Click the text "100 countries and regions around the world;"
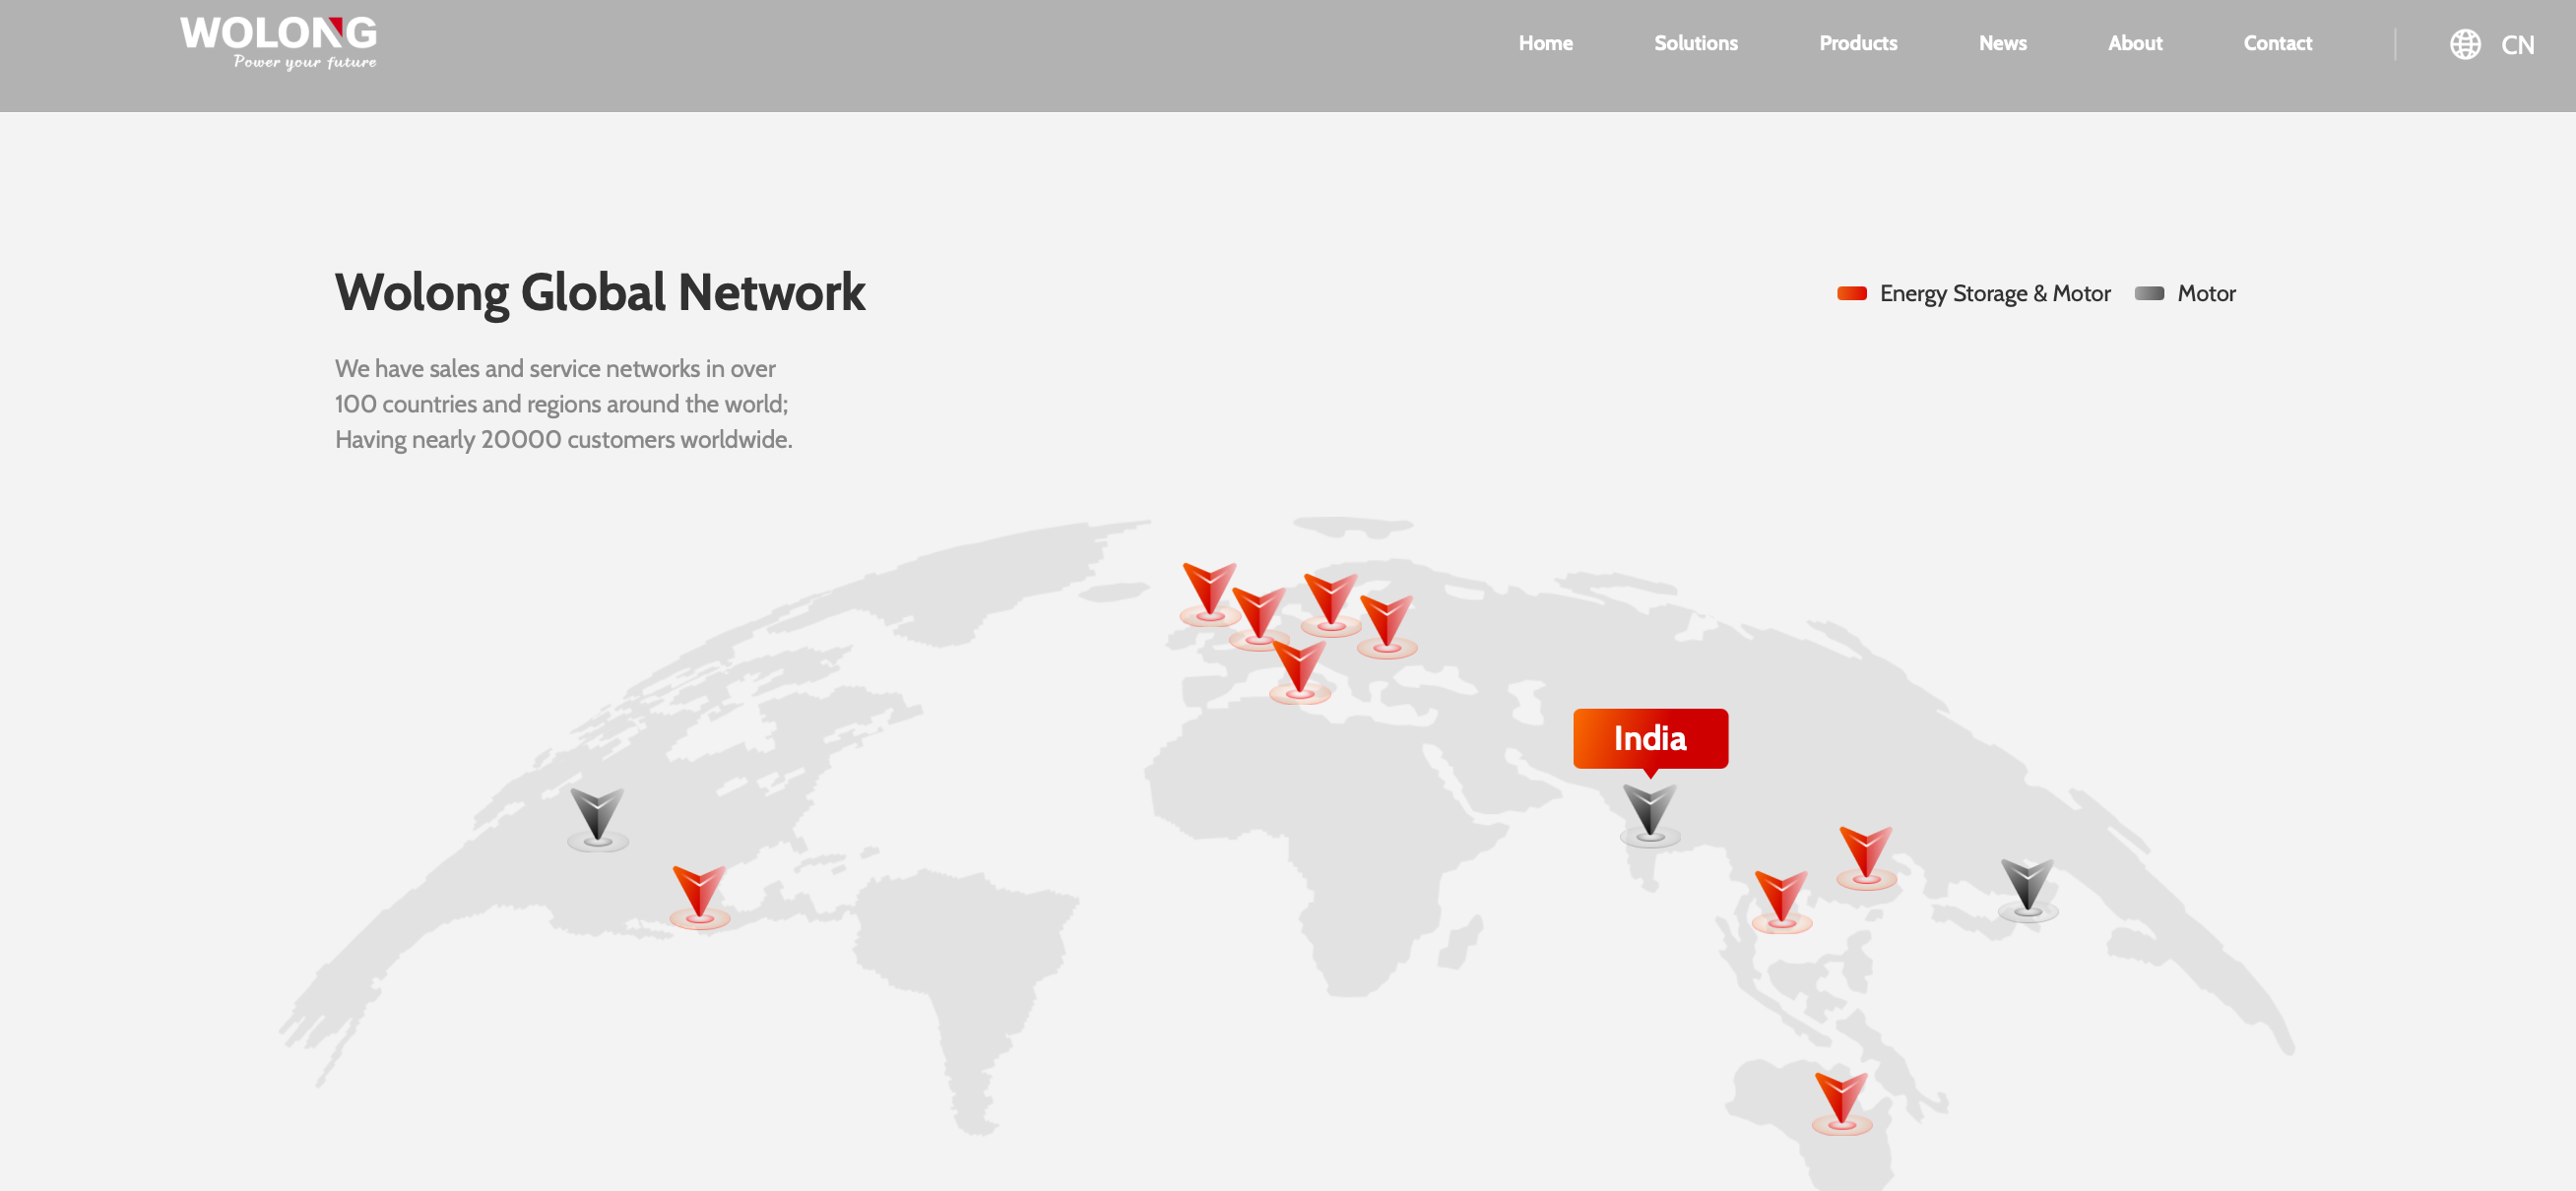This screenshot has width=2576, height=1191. point(561,404)
